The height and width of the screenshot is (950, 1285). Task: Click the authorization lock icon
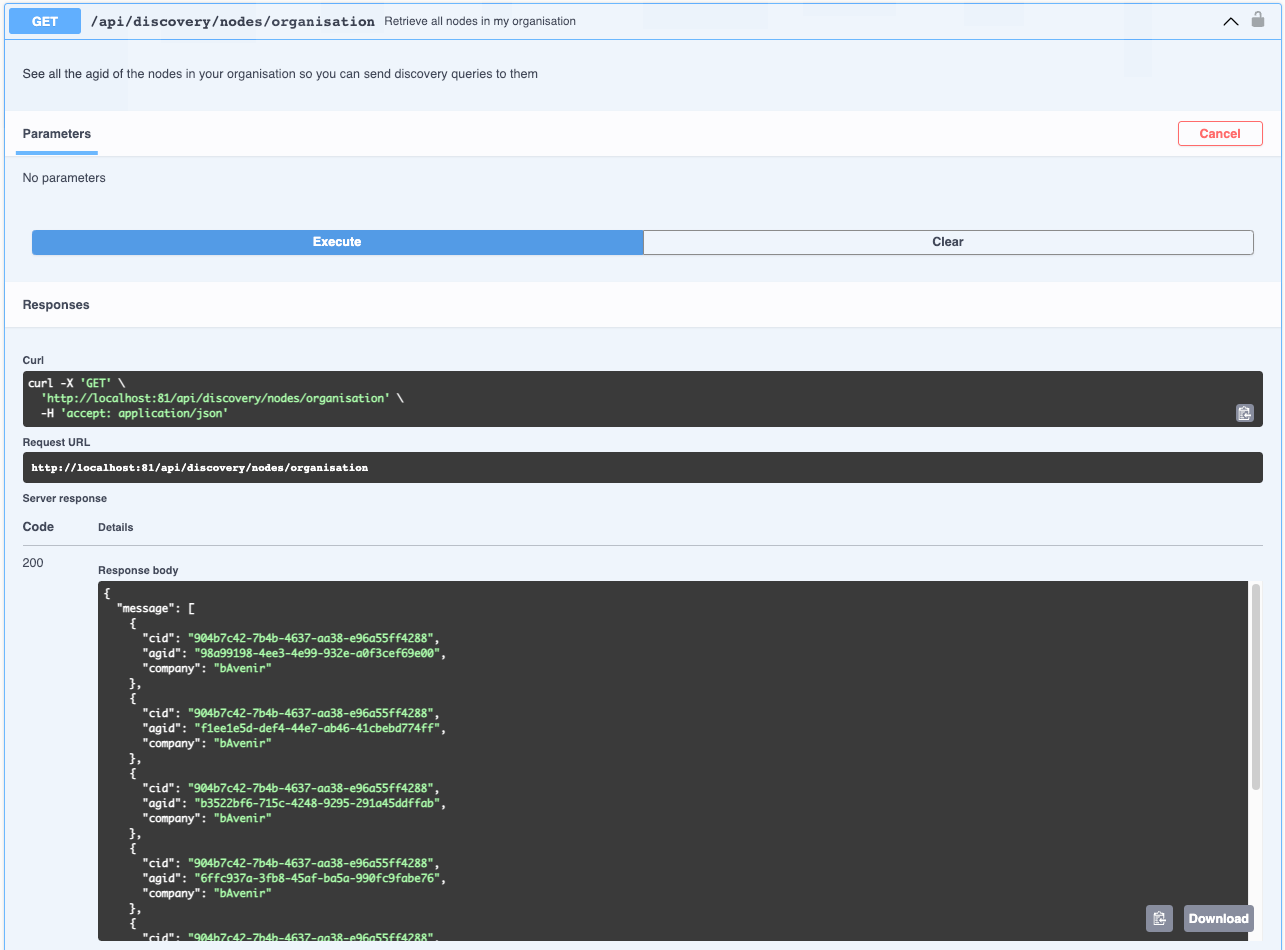(x=1258, y=20)
